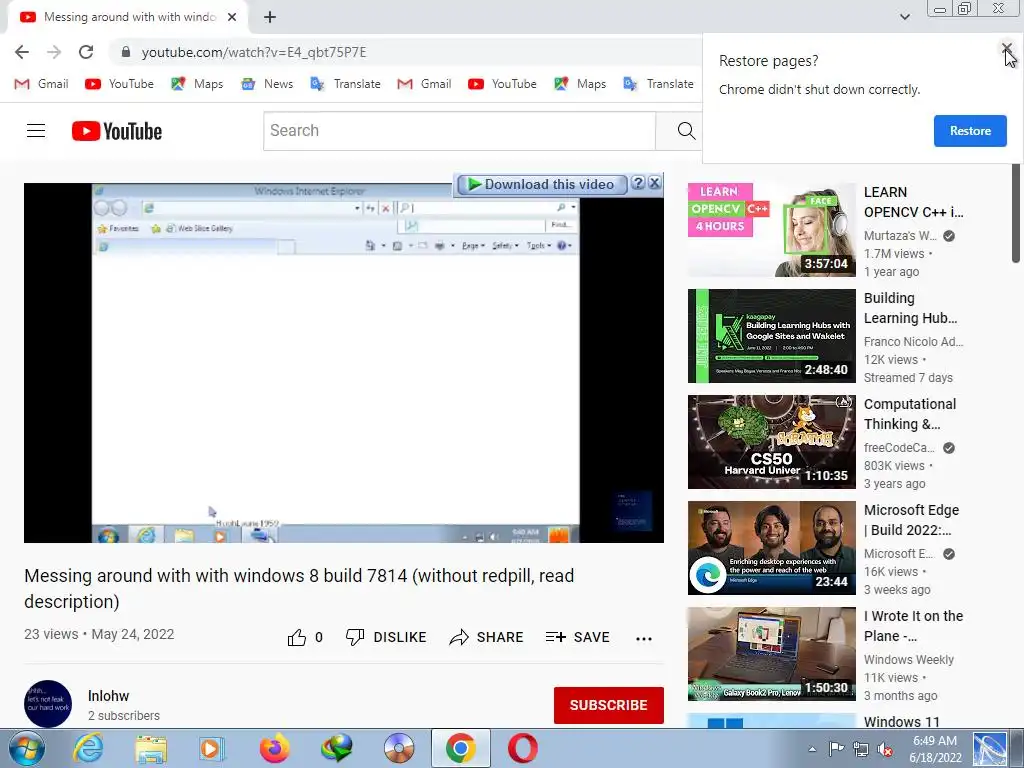Switch to Chrome on the taskbar
The image size is (1024, 768).
460,748
